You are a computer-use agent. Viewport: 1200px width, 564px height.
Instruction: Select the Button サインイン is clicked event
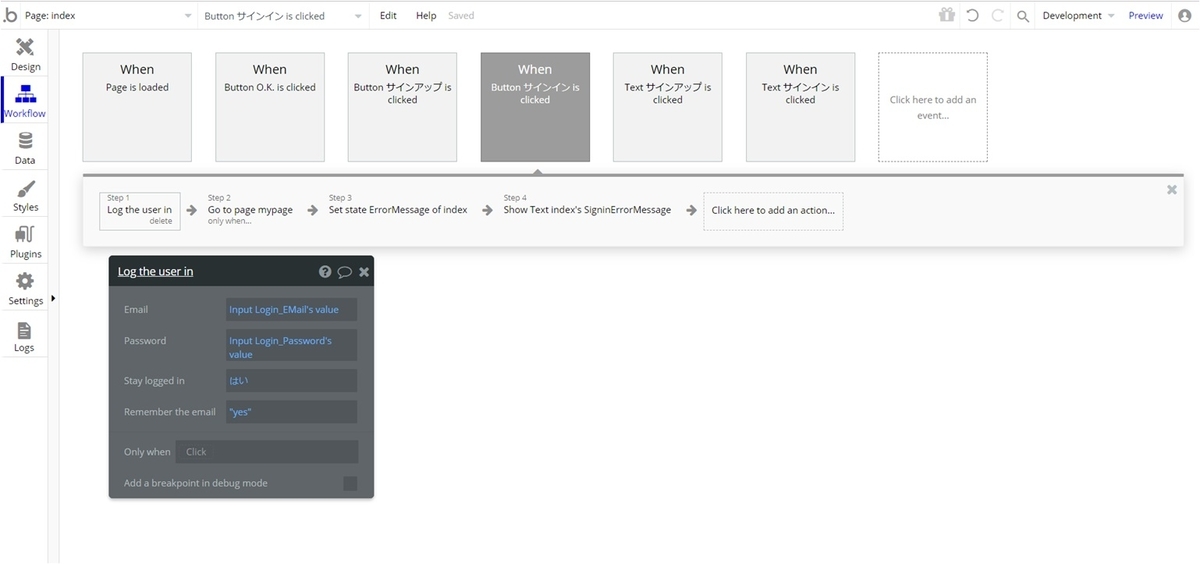(535, 107)
